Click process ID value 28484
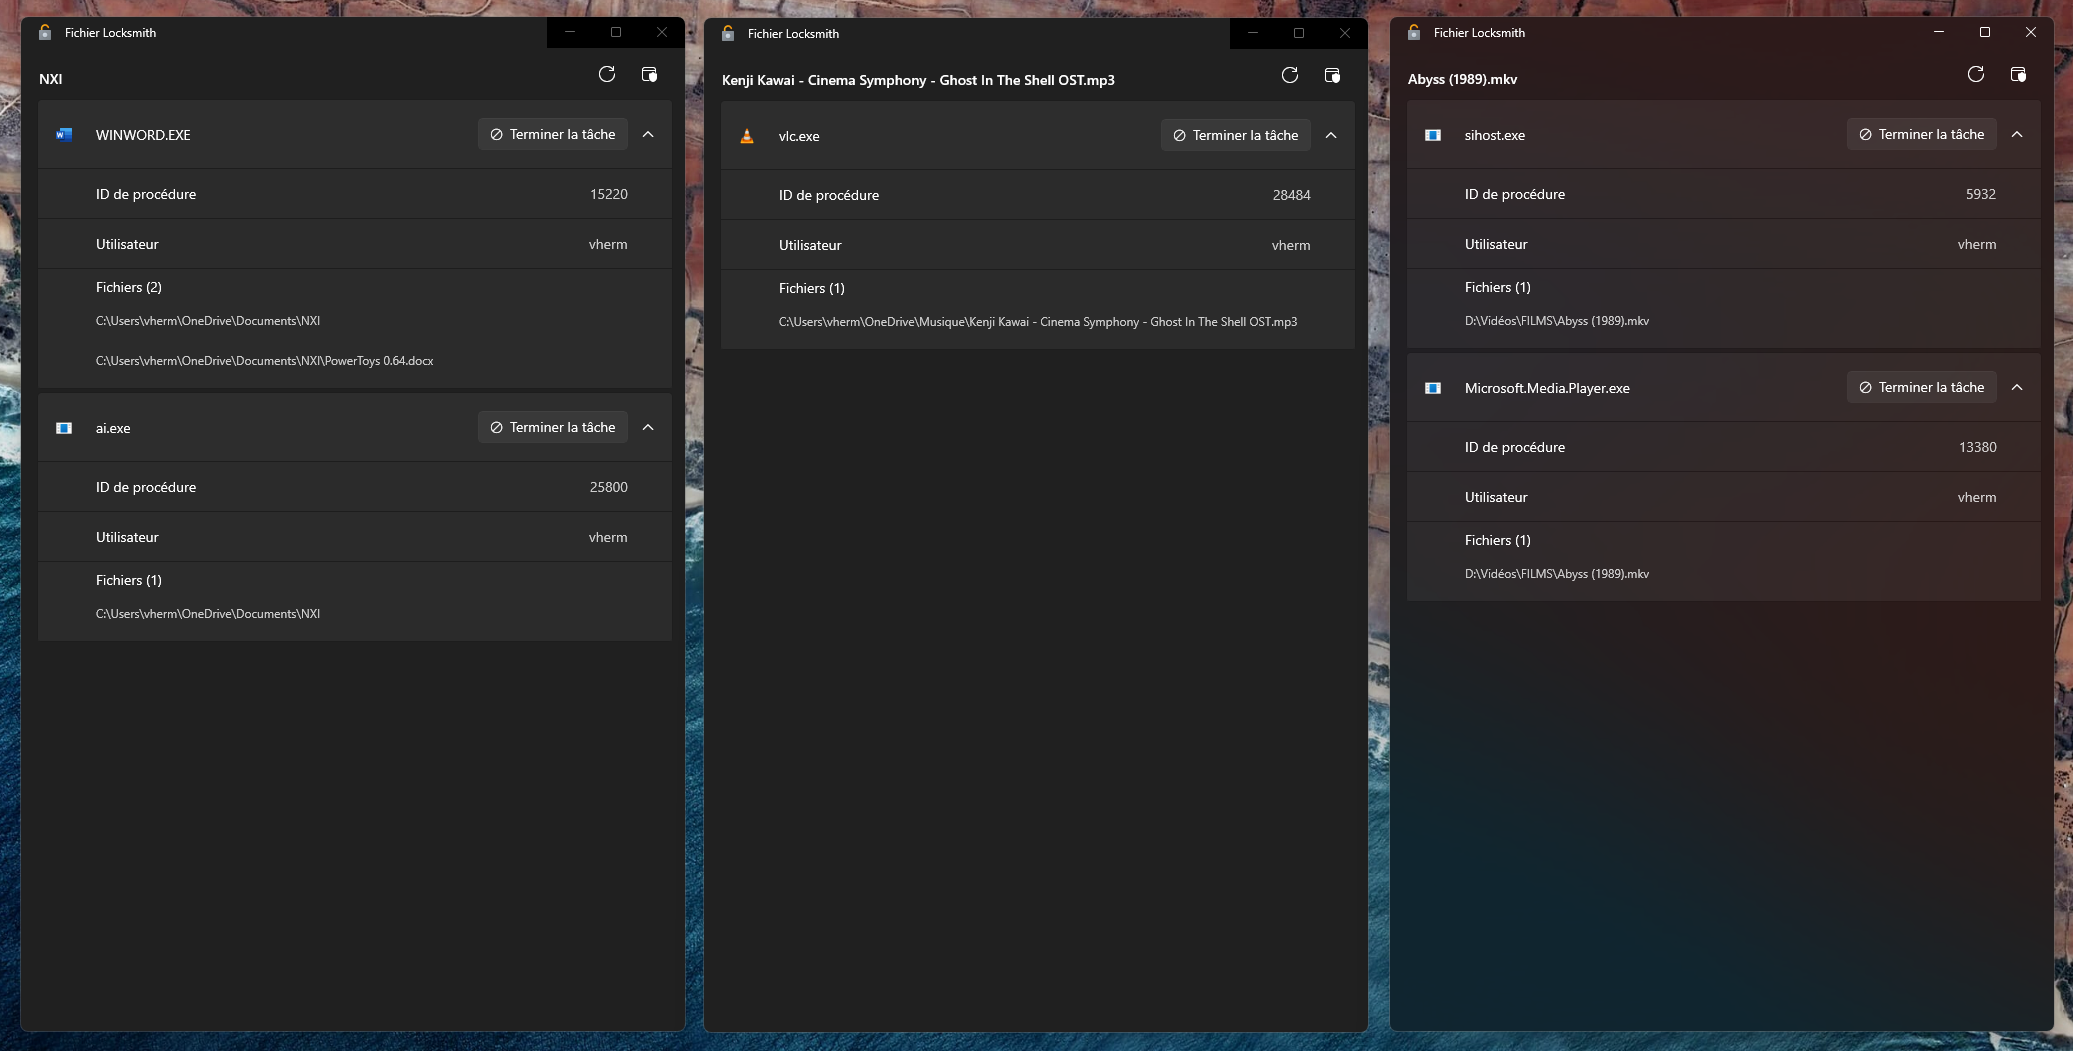 (x=1292, y=195)
